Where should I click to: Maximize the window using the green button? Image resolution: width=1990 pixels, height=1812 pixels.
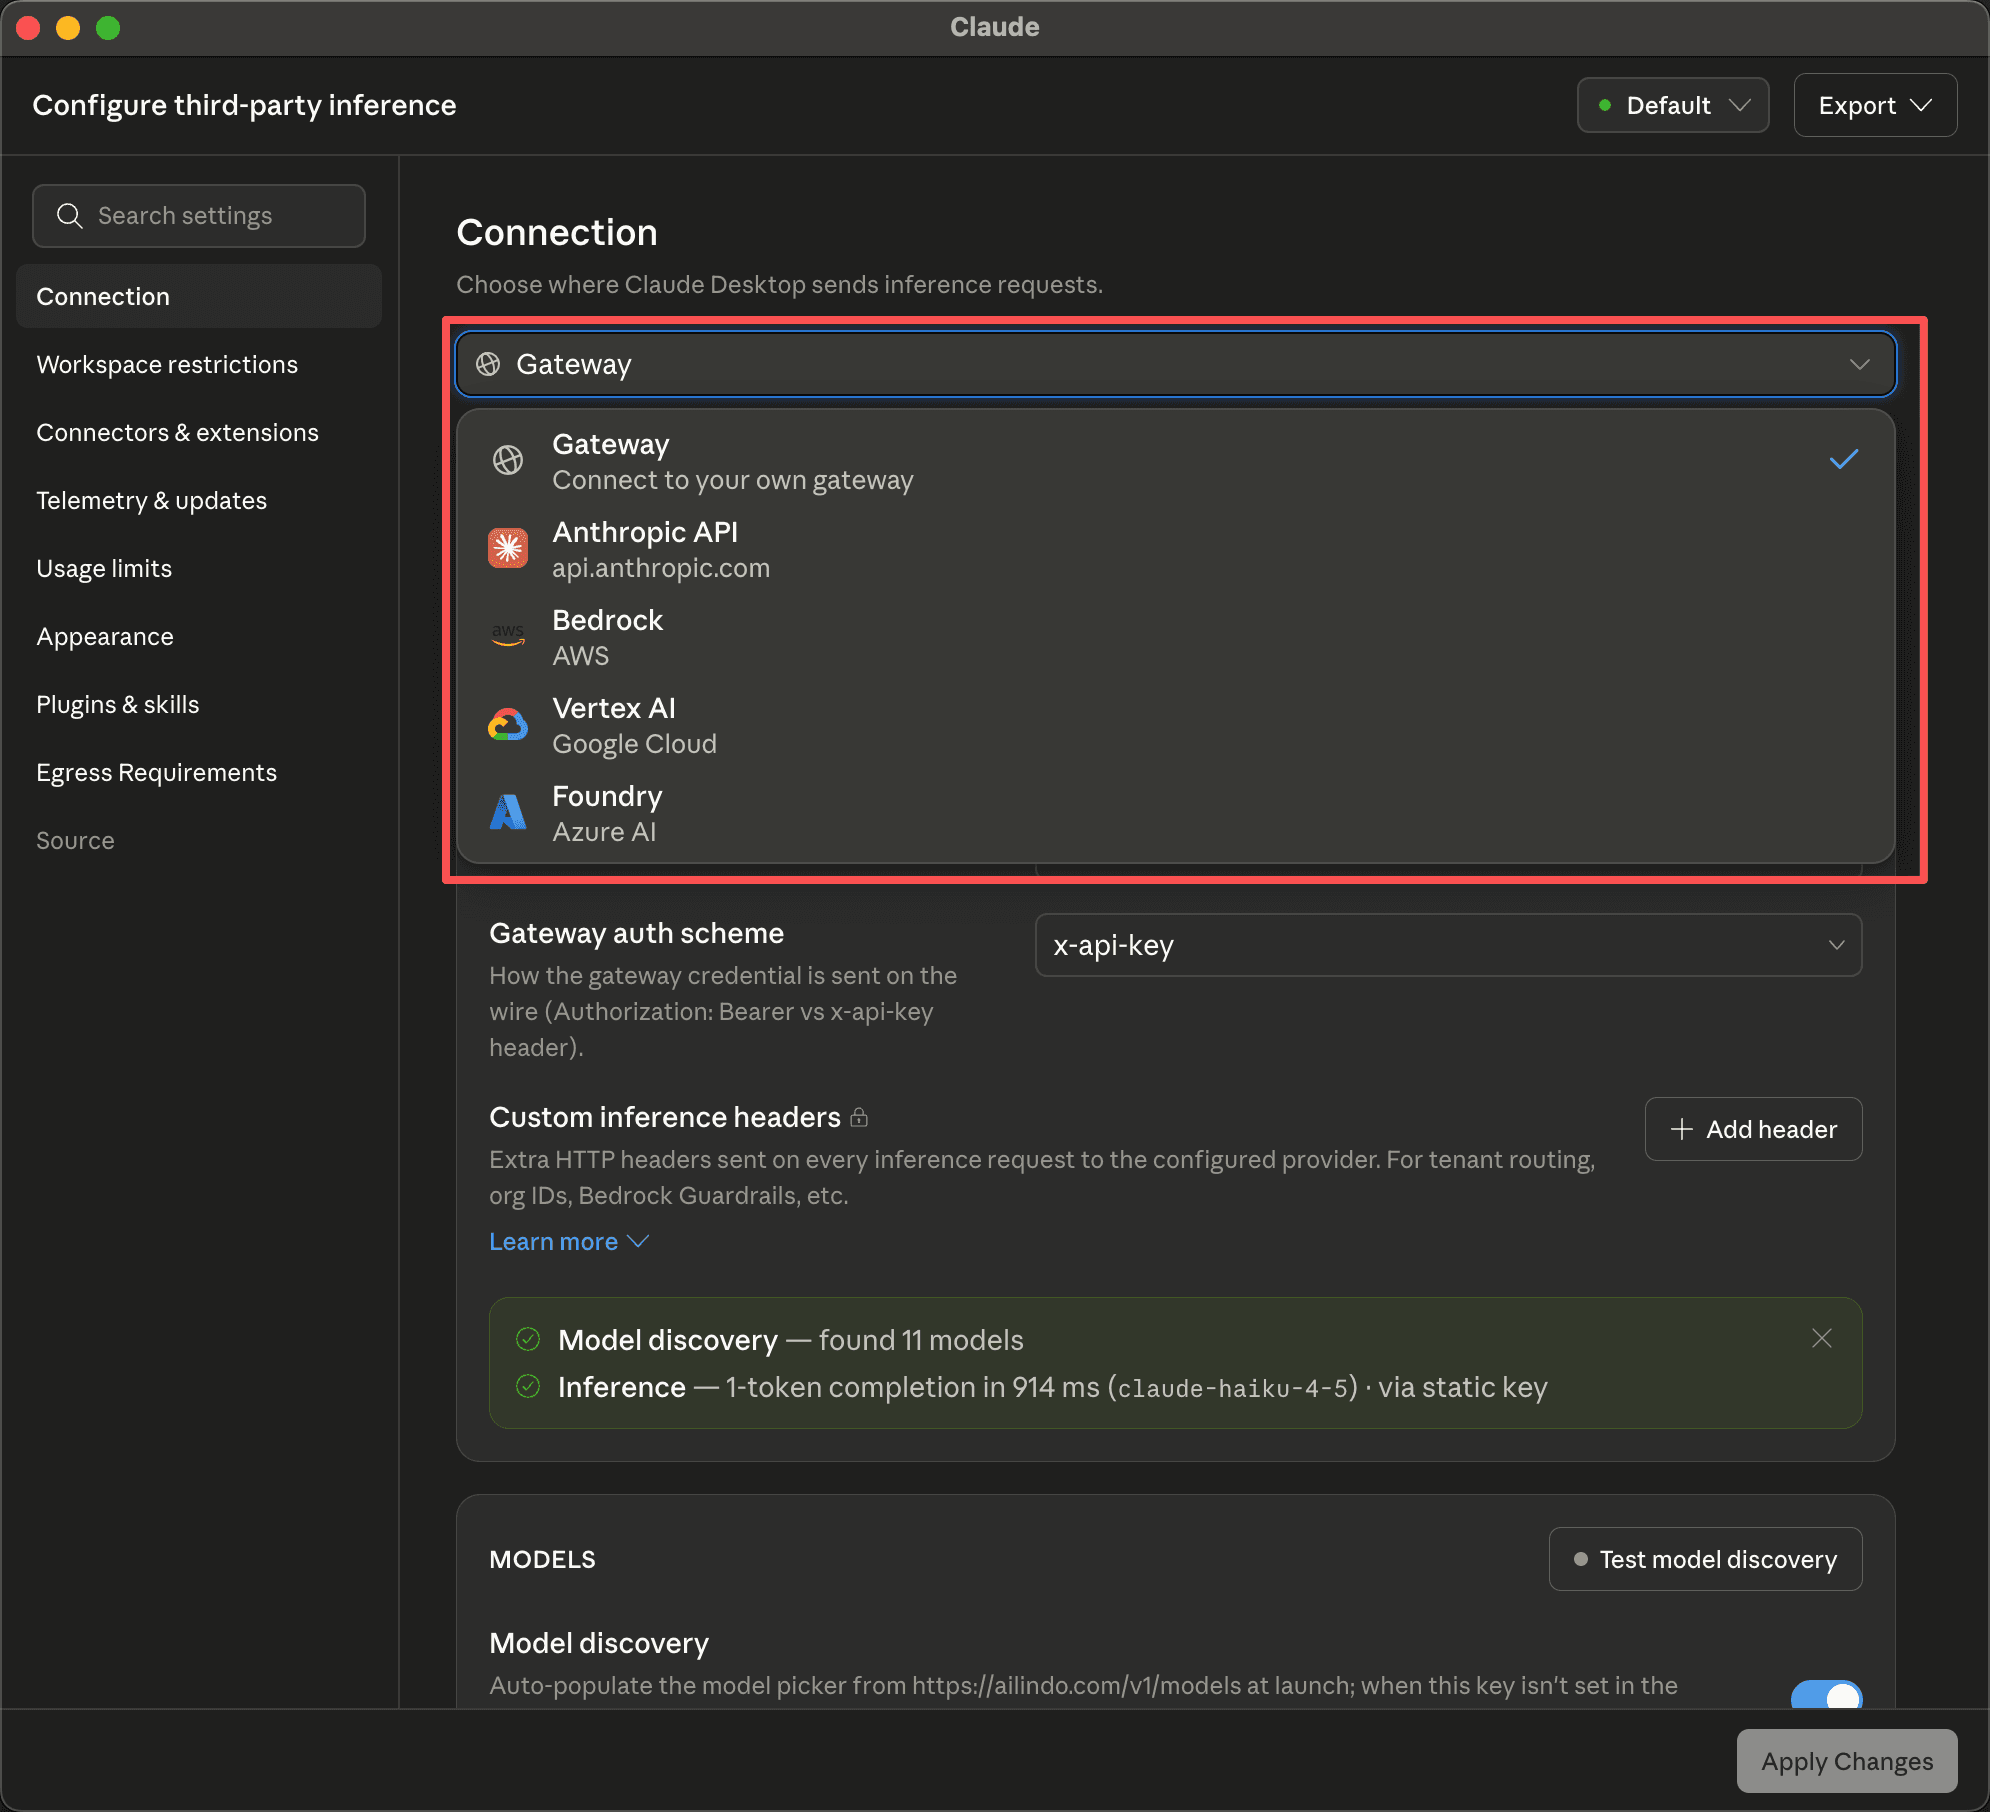click(x=108, y=28)
